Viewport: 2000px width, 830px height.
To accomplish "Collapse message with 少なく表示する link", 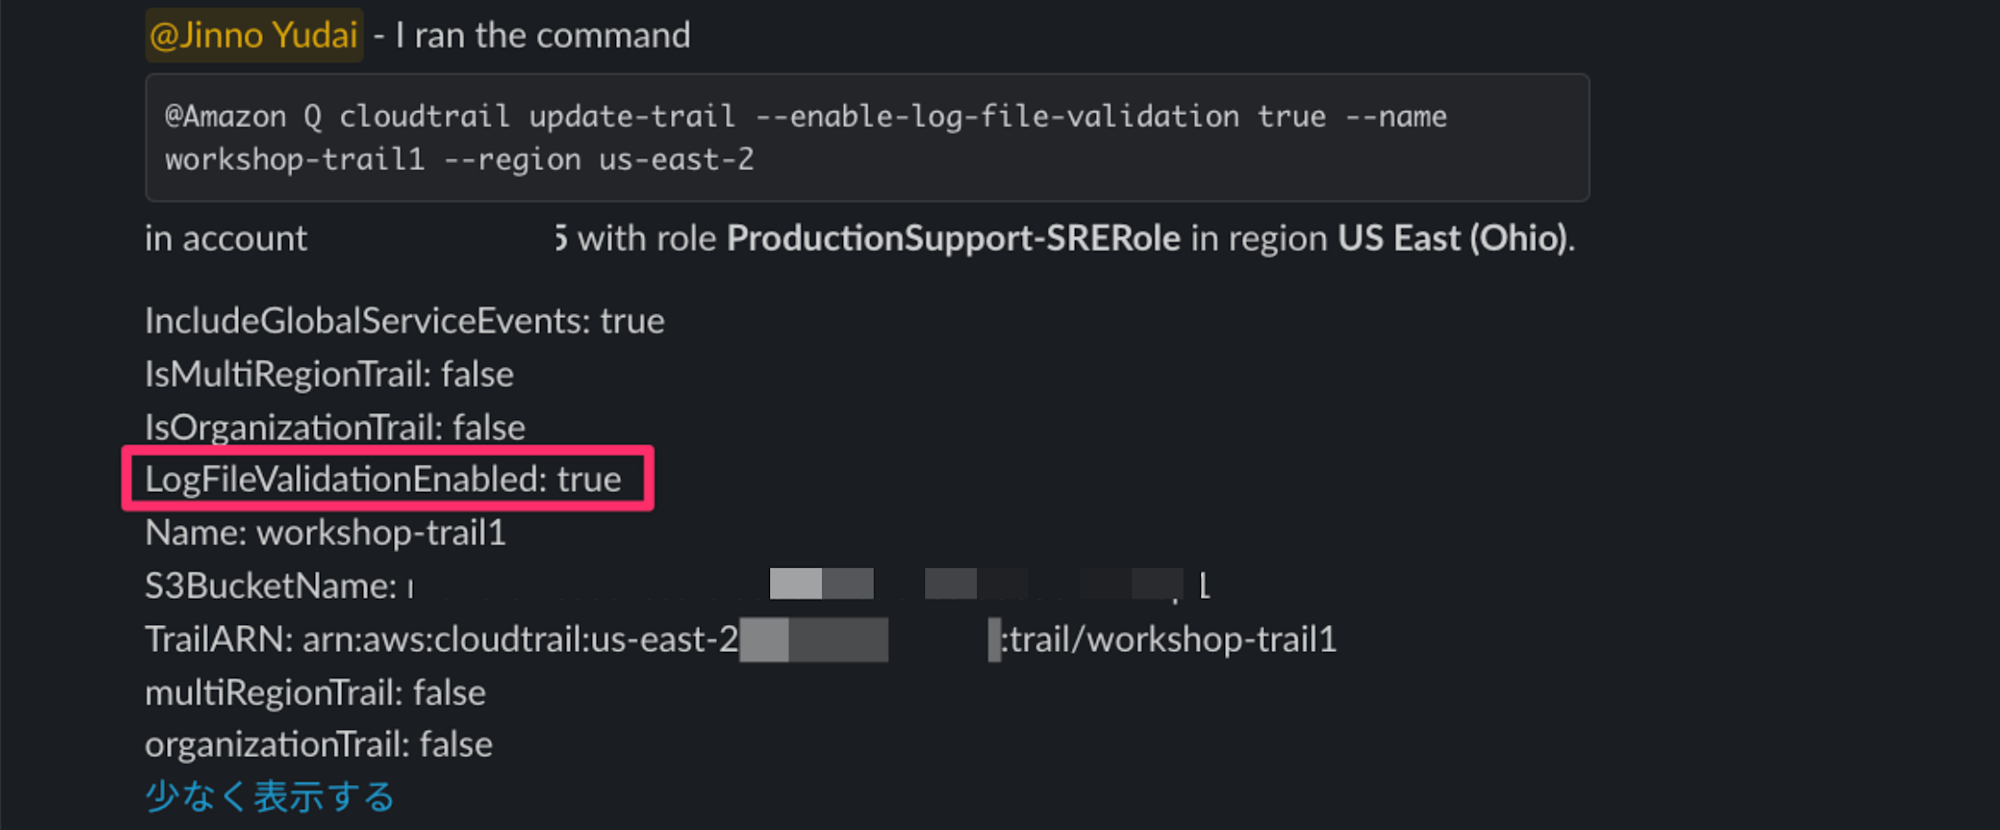I will [270, 797].
